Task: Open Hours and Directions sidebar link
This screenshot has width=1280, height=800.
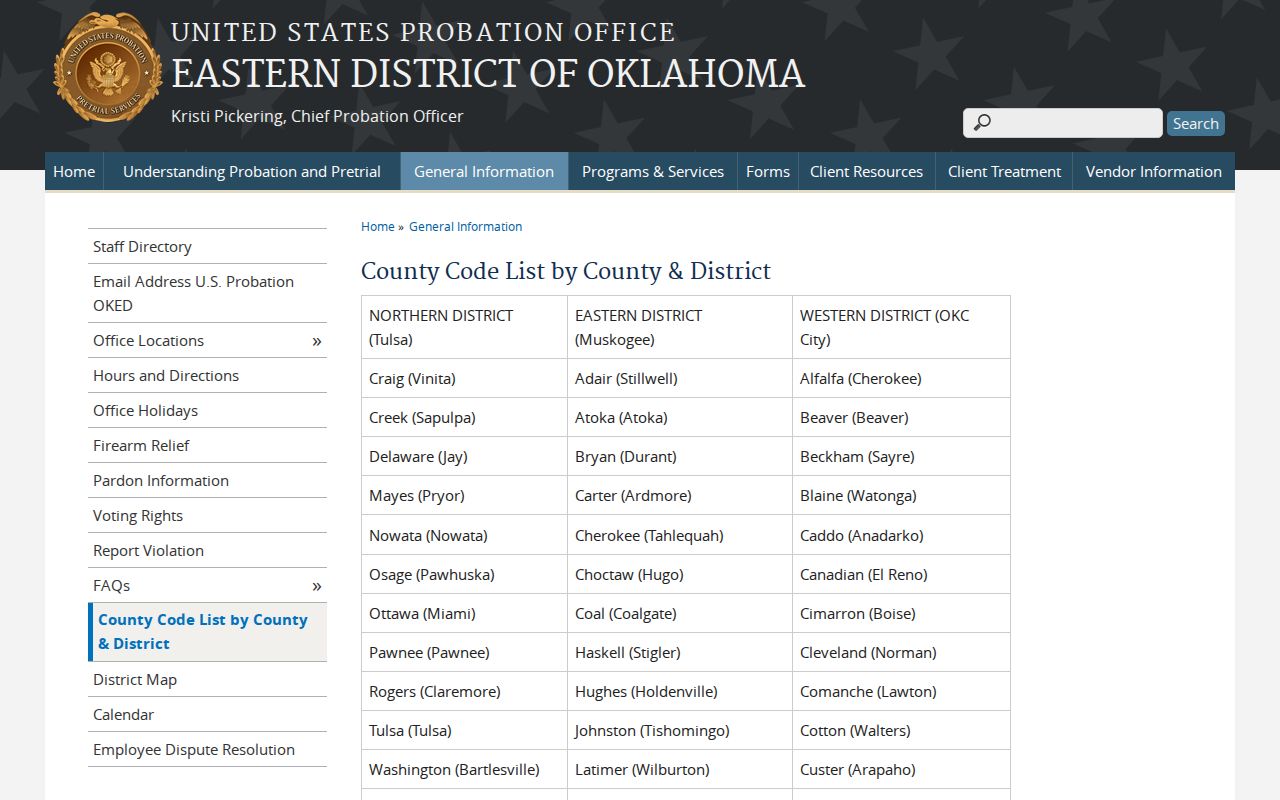Action: [207, 376]
